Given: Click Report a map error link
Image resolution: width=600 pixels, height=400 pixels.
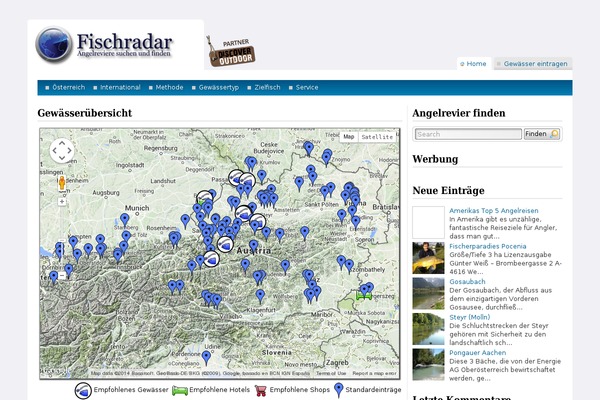Looking at the screenshot, I should click(374, 373).
